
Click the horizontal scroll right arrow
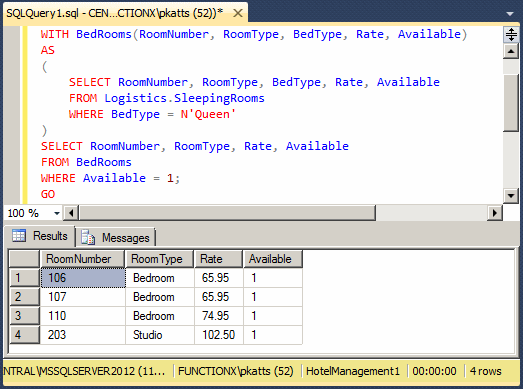click(495, 213)
